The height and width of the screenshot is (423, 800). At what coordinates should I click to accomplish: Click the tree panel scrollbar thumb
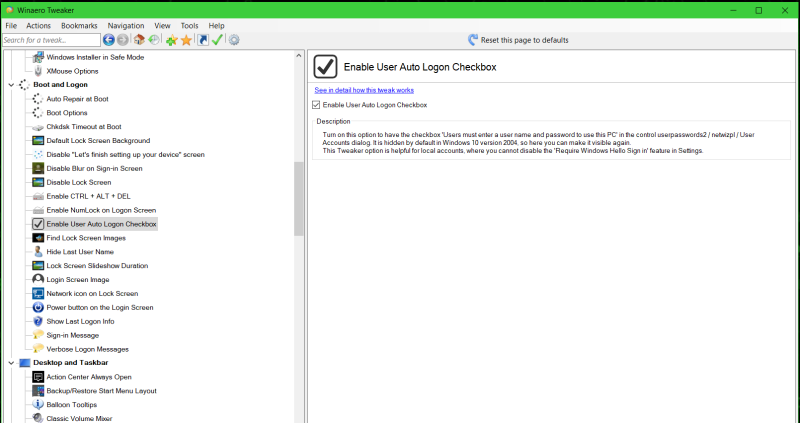(x=299, y=198)
